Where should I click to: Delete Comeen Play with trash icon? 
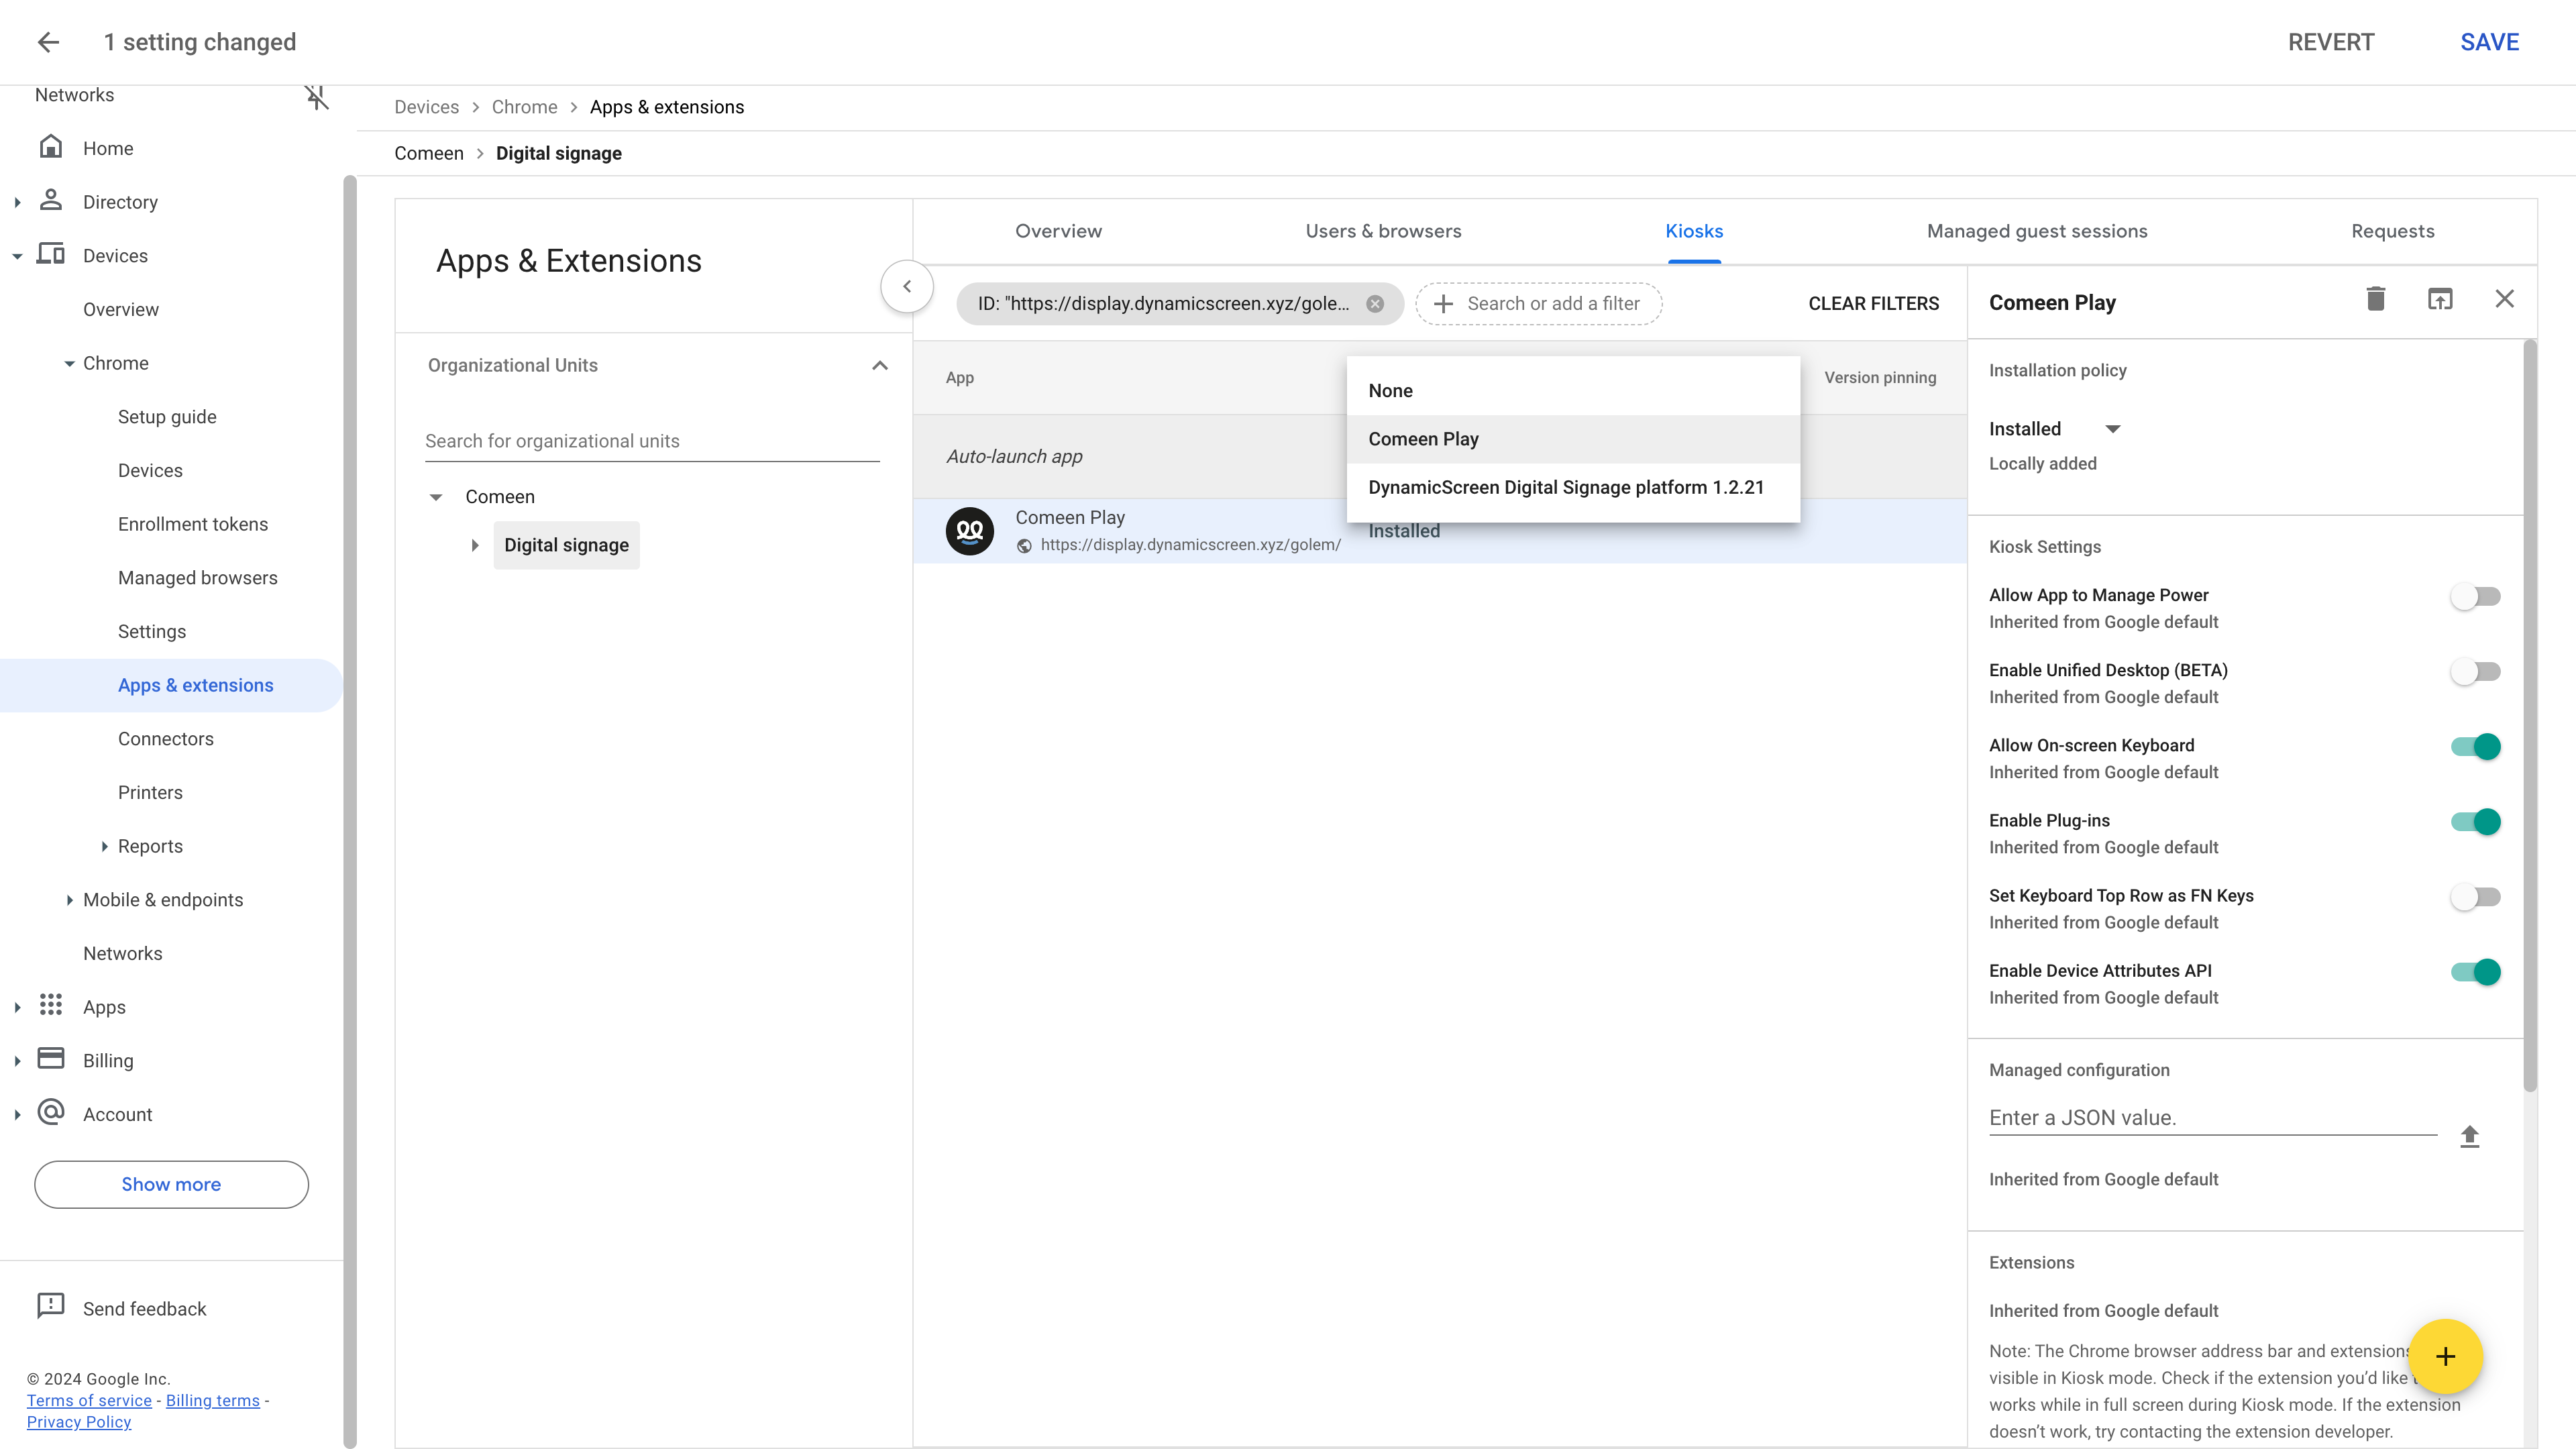pos(2376,299)
